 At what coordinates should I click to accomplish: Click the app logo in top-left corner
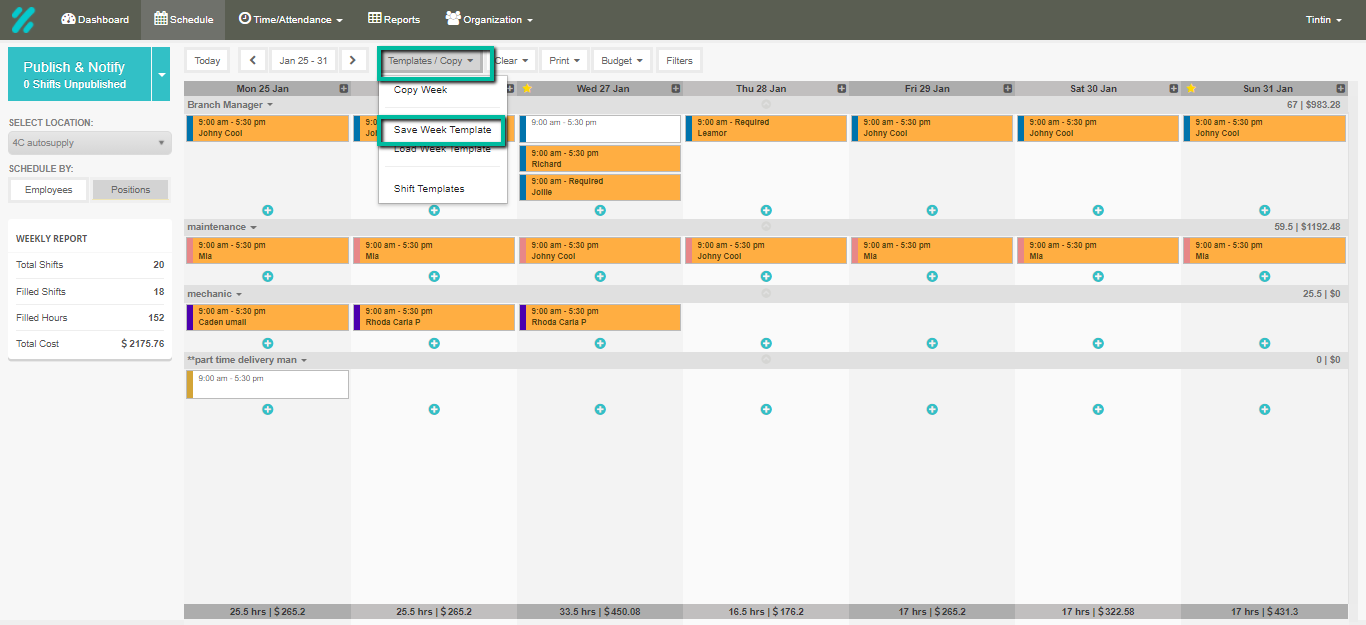coord(22,19)
